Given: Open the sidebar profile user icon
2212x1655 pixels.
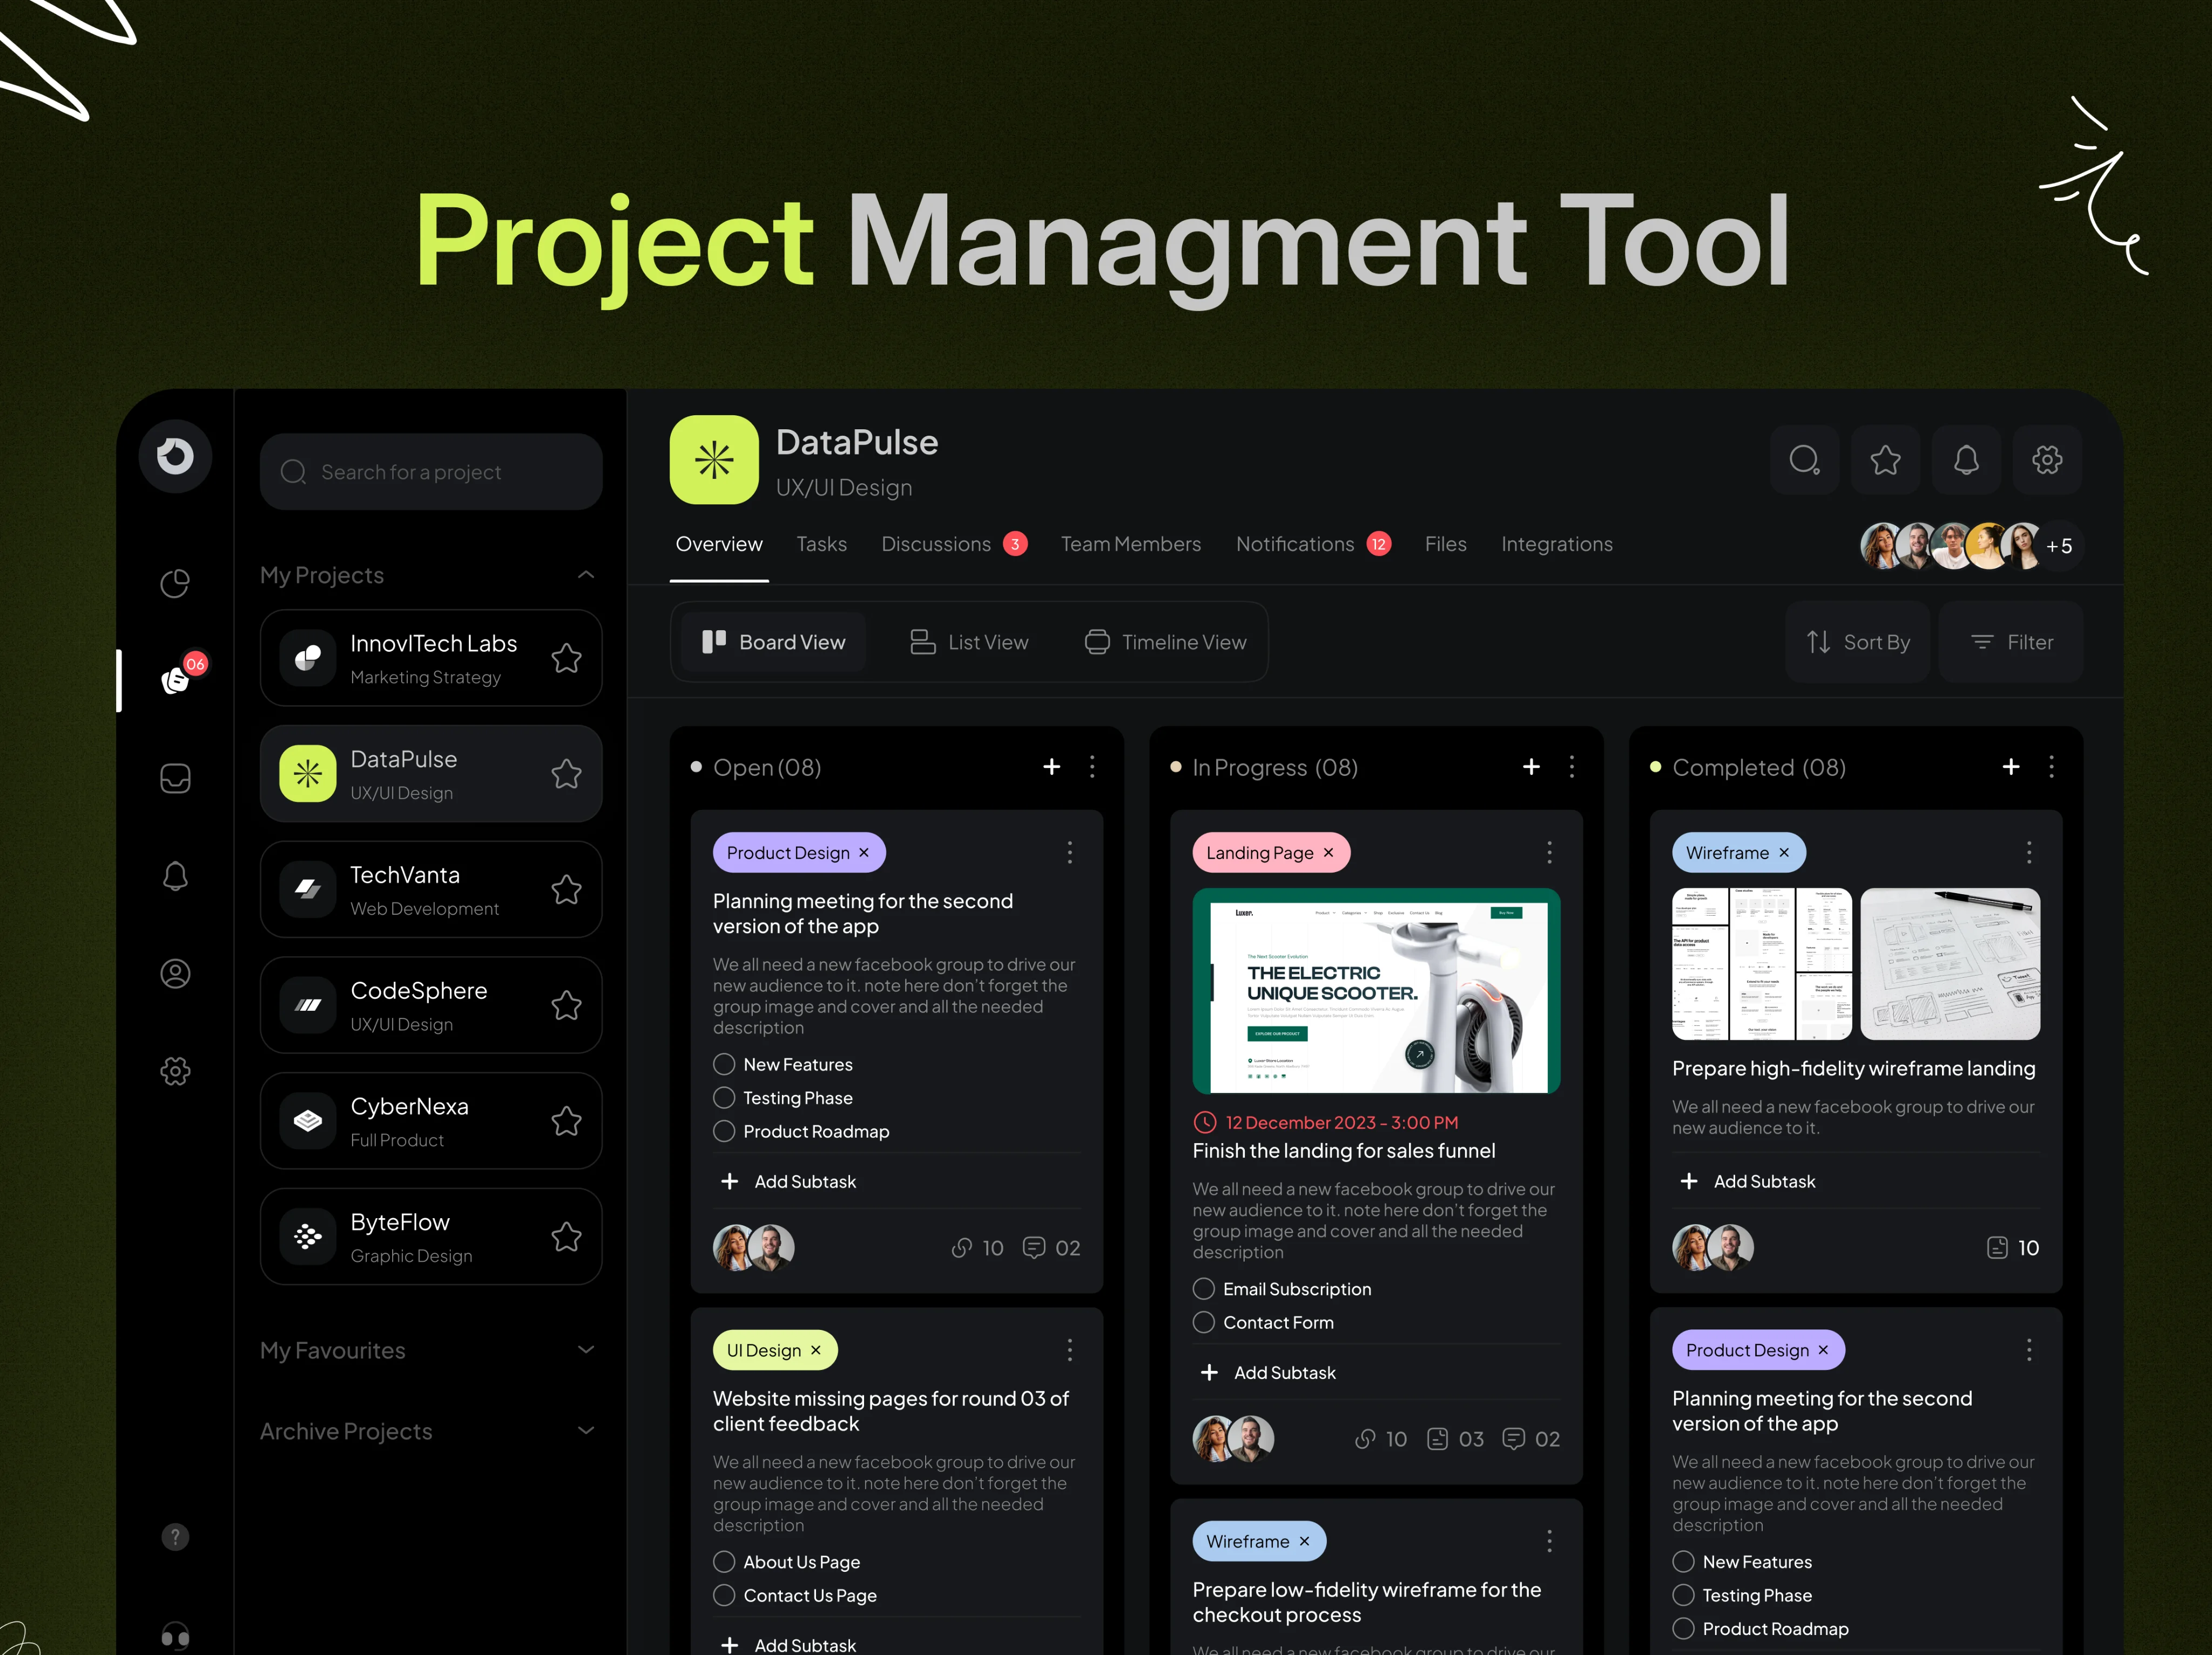Looking at the screenshot, I should coord(175,973).
